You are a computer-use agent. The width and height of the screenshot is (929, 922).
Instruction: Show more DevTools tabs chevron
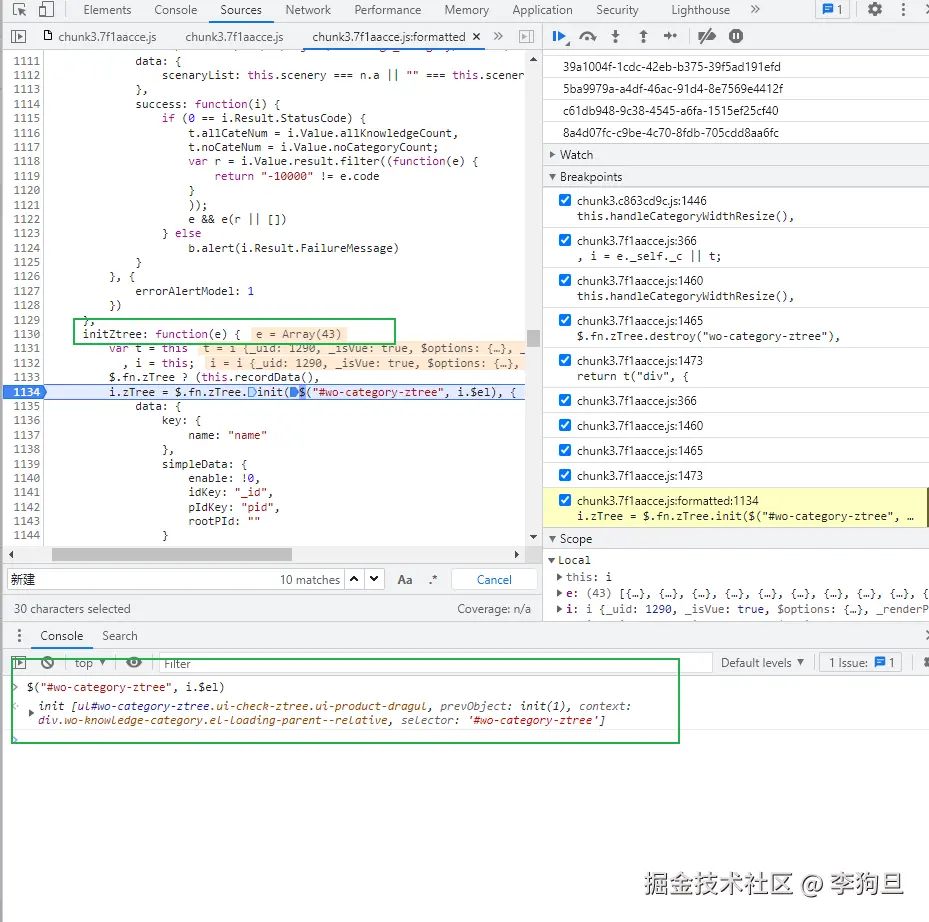755,9
